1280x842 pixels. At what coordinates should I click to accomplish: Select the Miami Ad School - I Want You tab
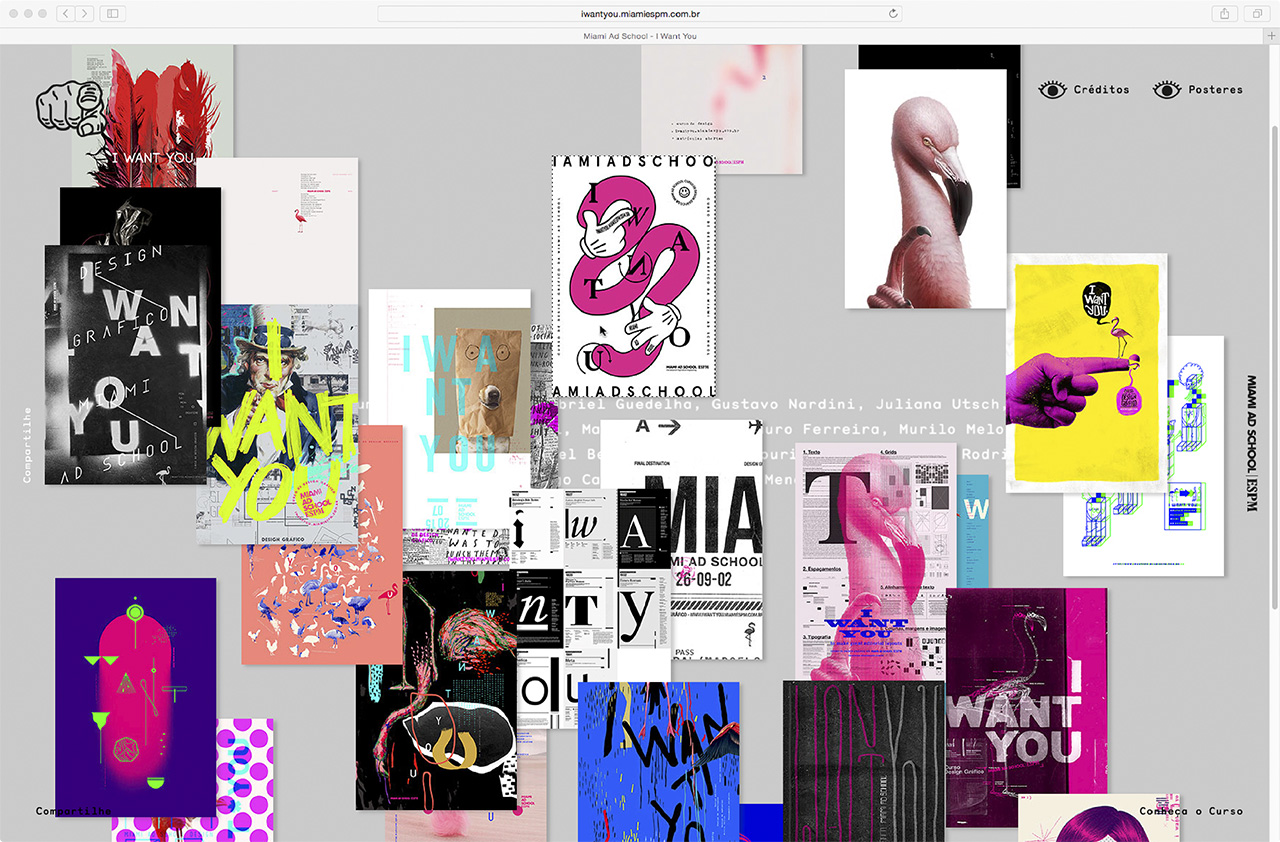(x=640, y=36)
